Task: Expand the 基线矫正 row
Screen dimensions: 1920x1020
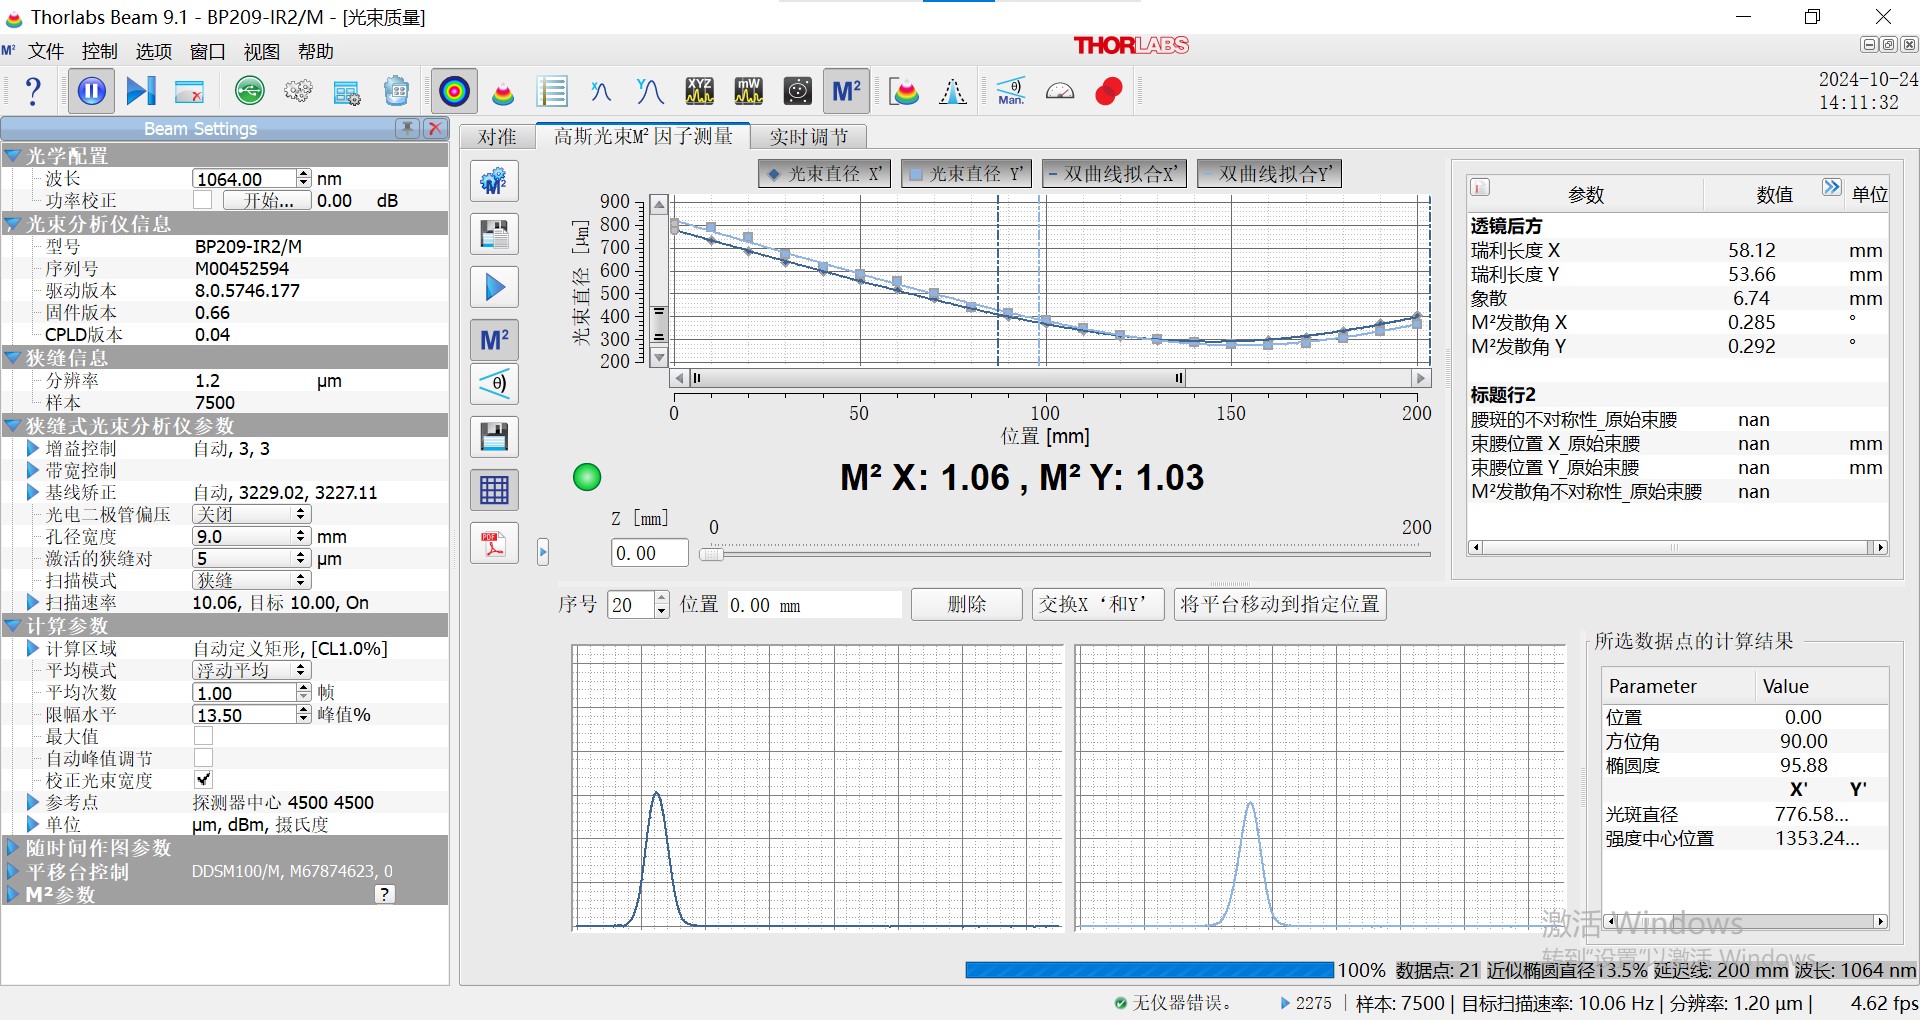Action: (x=33, y=492)
